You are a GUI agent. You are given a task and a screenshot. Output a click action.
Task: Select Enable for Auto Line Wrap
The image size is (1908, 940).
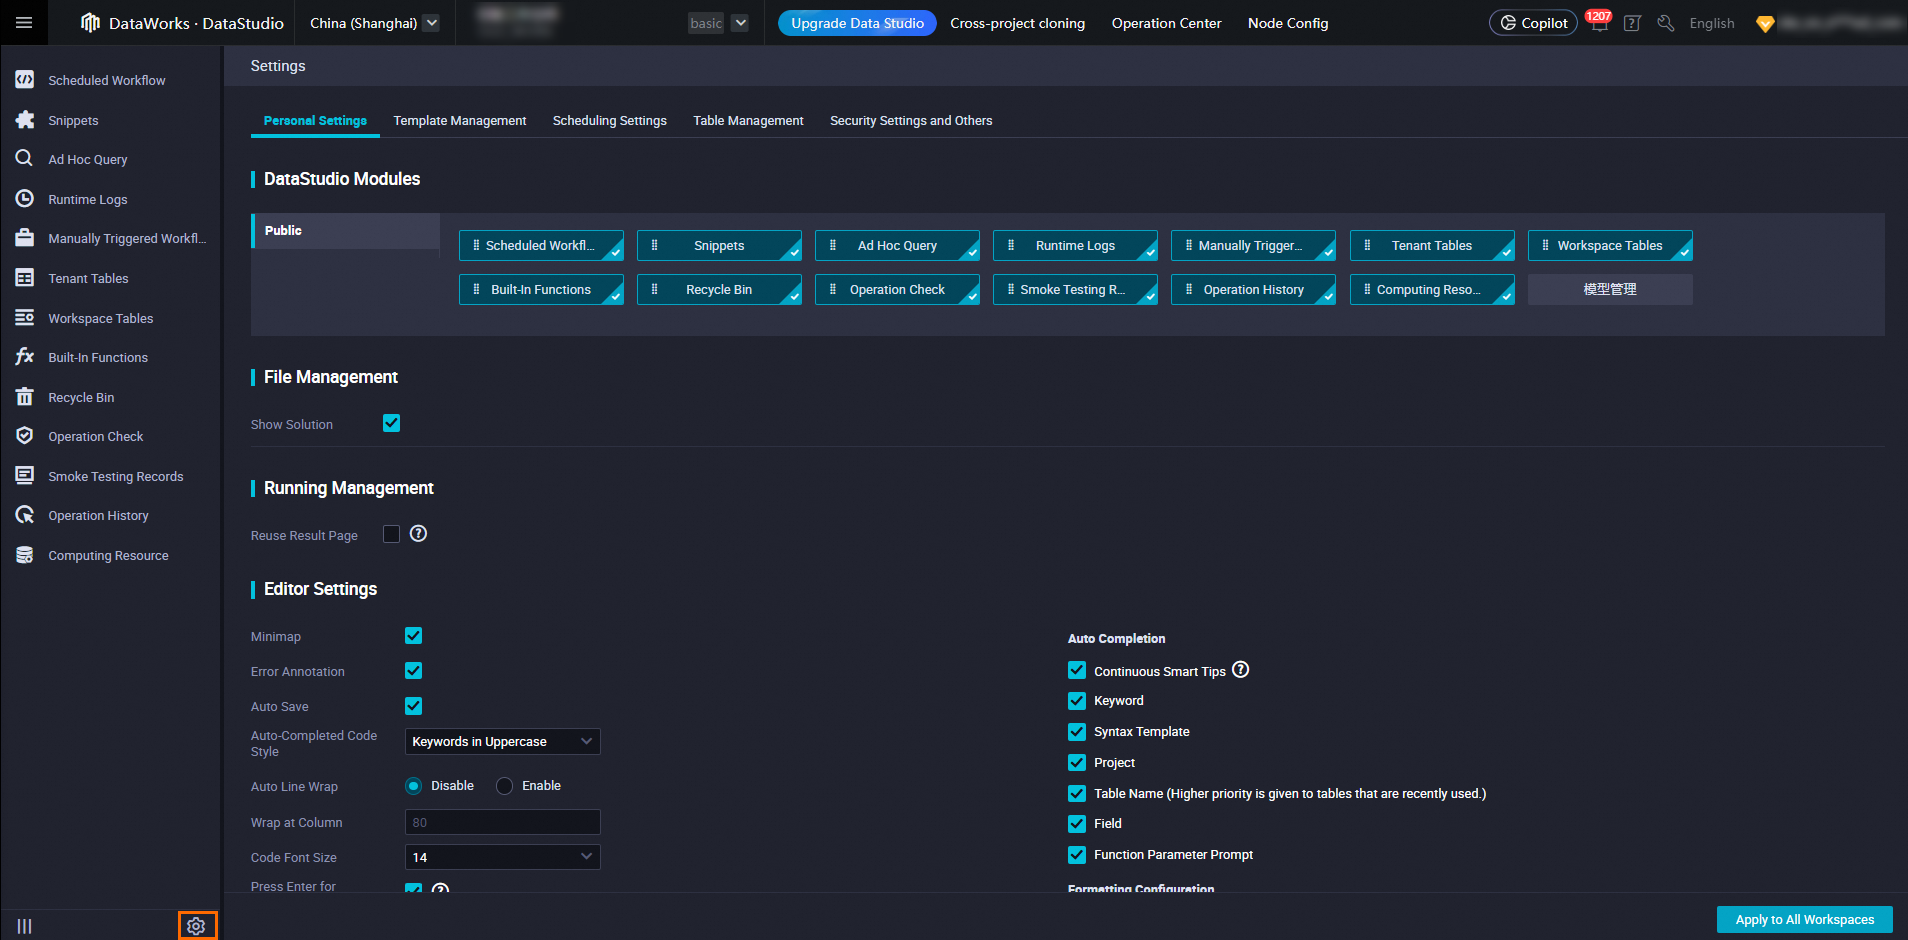click(504, 786)
